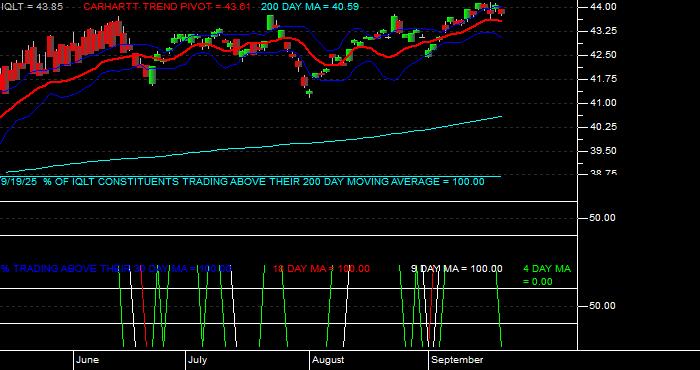Click the 50.00 label in the bottom panel
Screen dimensions: 700x370
click(603, 306)
